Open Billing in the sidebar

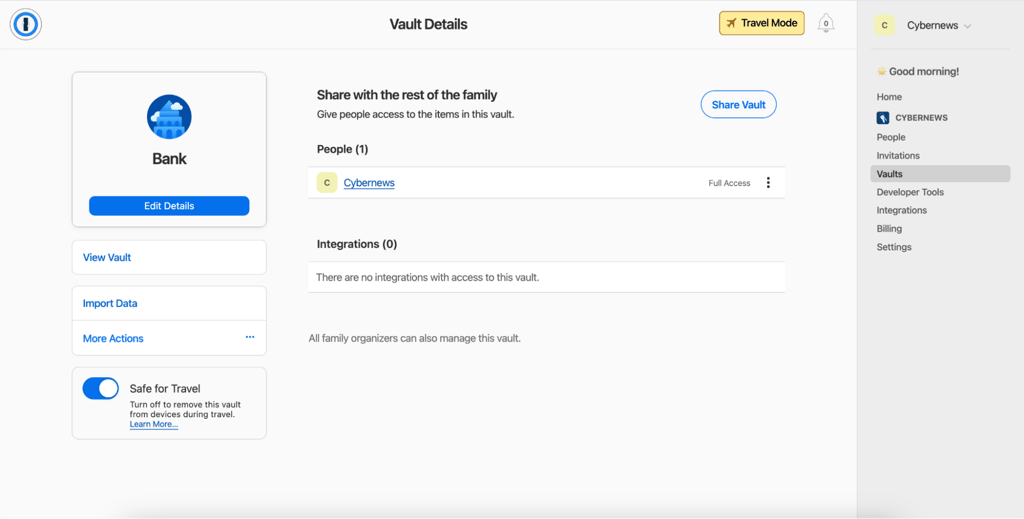[889, 228]
